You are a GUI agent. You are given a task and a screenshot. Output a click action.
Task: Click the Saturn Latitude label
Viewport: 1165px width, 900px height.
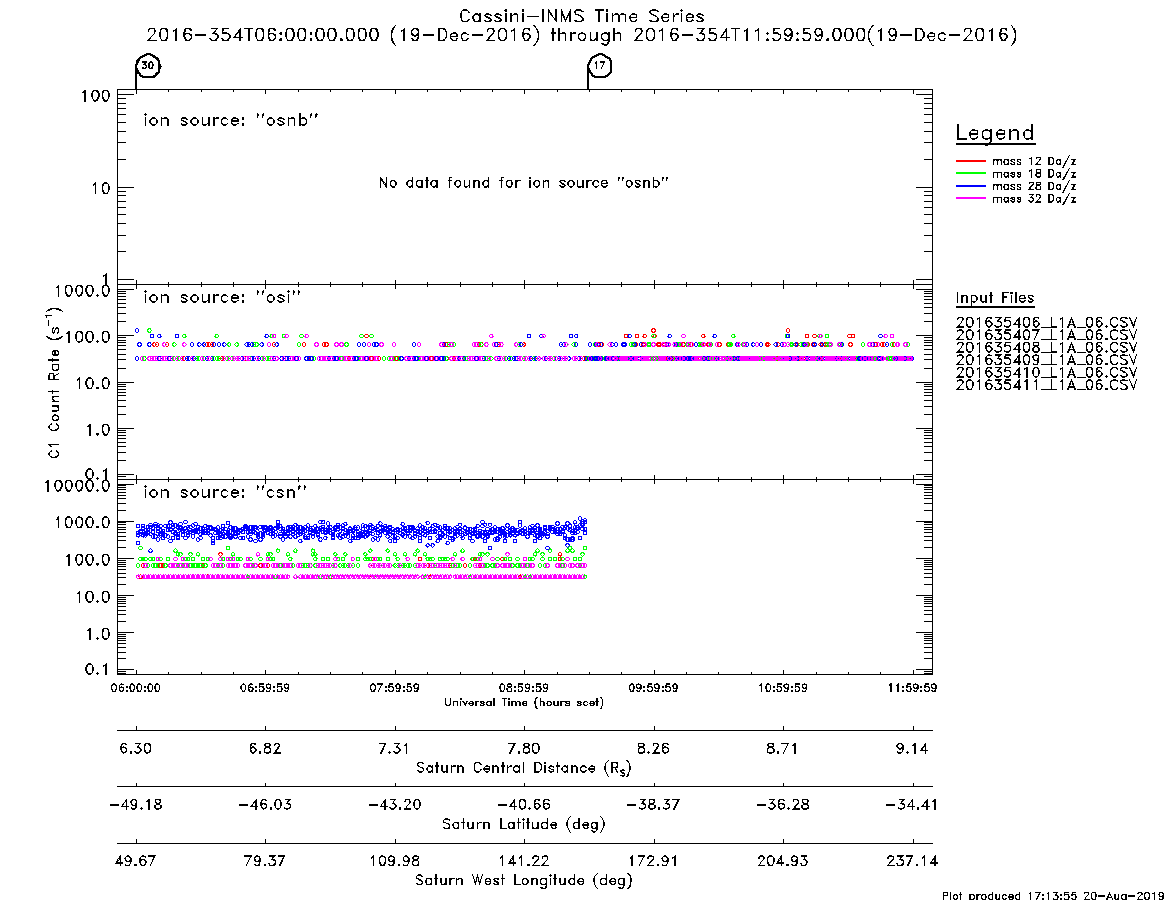coord(524,824)
